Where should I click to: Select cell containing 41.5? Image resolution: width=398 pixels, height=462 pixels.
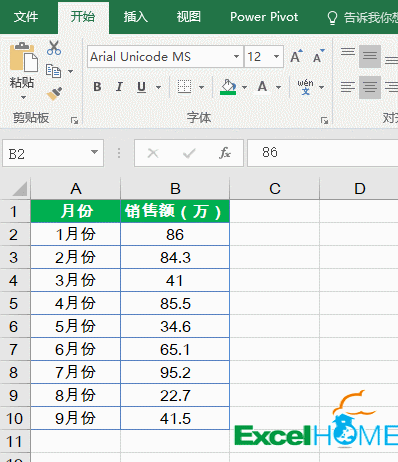pos(175,418)
